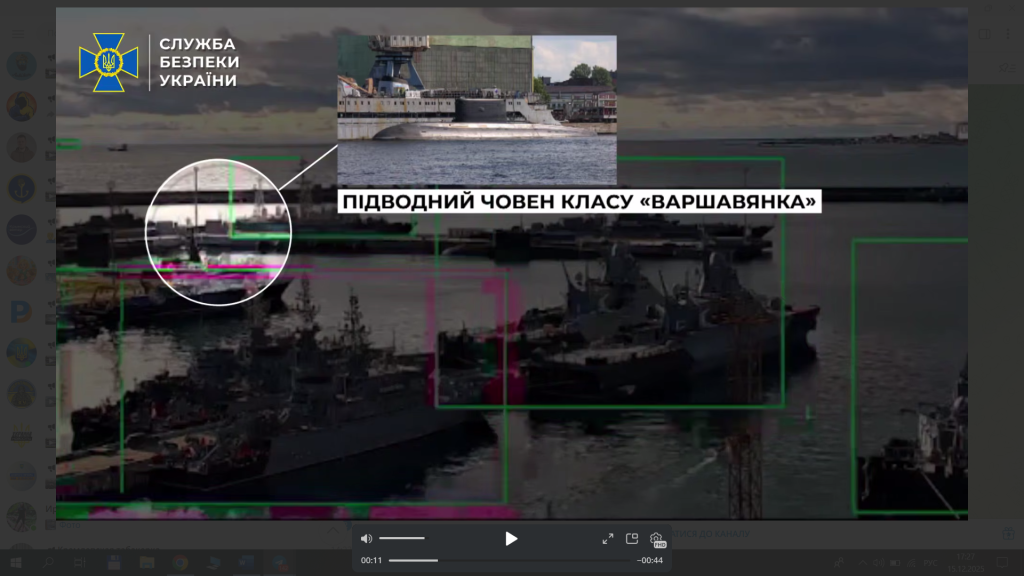Launch Google Chrome from the taskbar
This screenshot has width=1024, height=576.
[180, 563]
